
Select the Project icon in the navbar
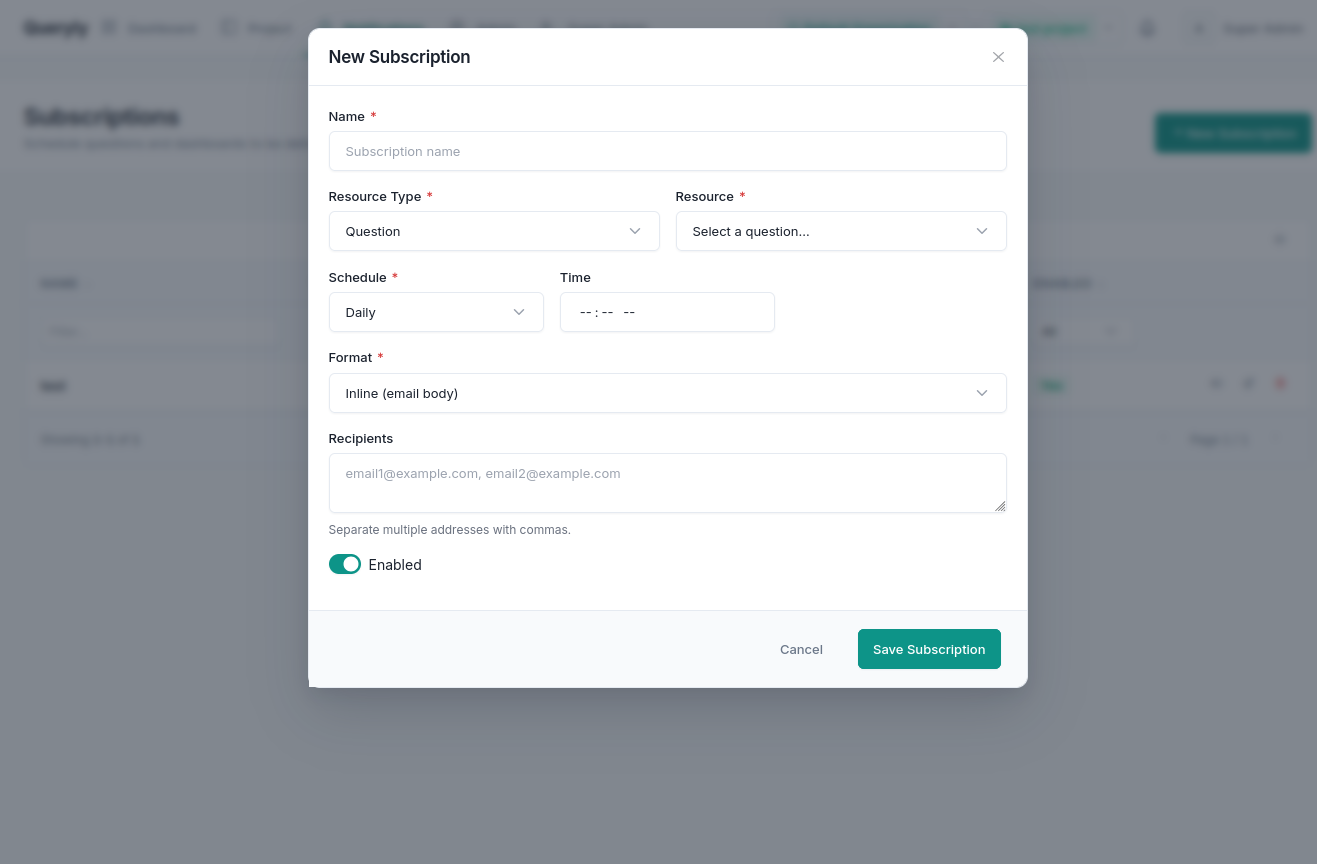227,28
